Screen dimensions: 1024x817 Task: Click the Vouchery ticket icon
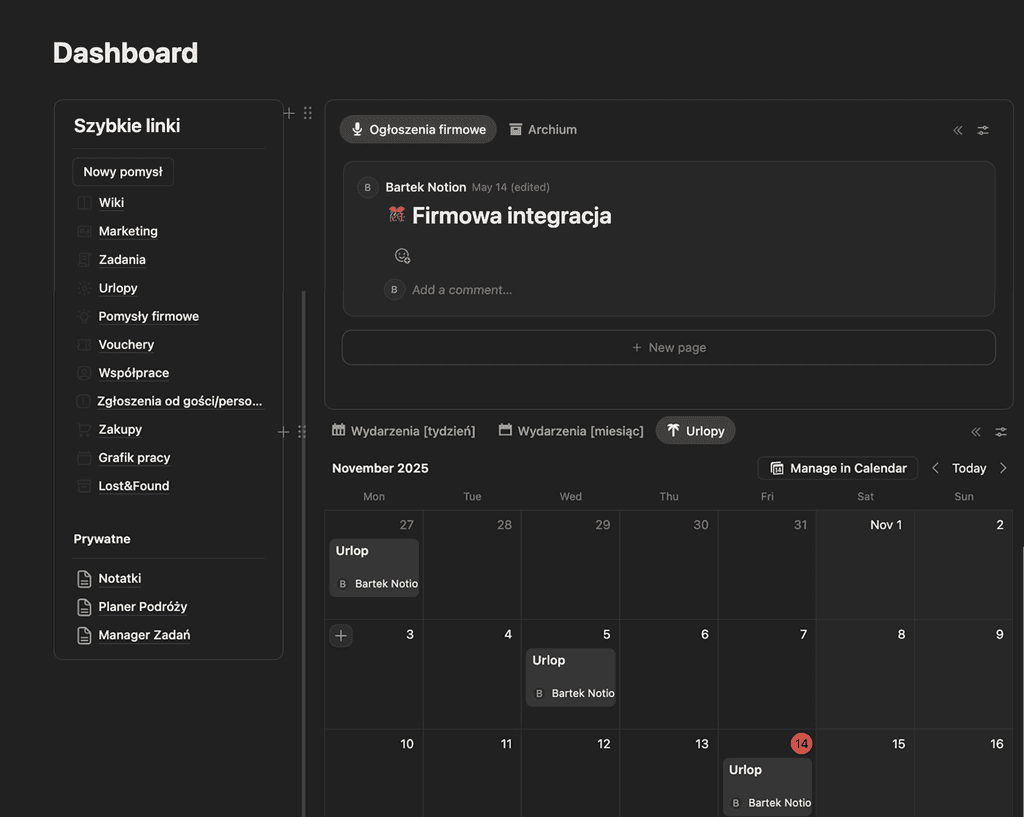click(x=84, y=344)
